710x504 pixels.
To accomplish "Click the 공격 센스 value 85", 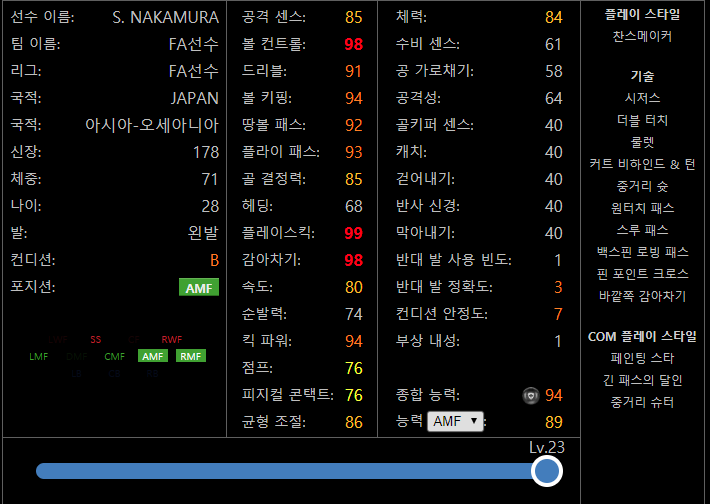I will pyautogui.click(x=354, y=17).
